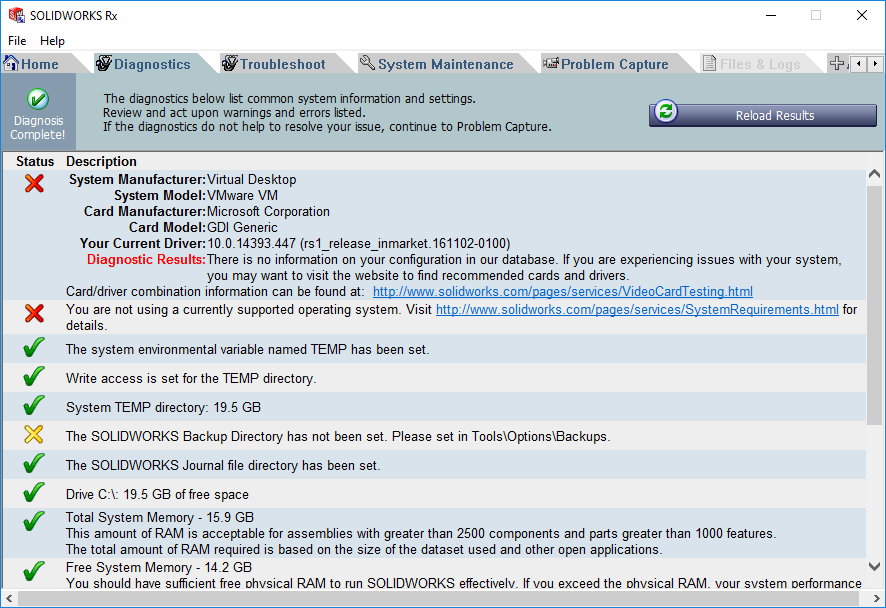Click the check beside TEMP variable has been set
The width and height of the screenshot is (886, 608).
[x=34, y=348]
